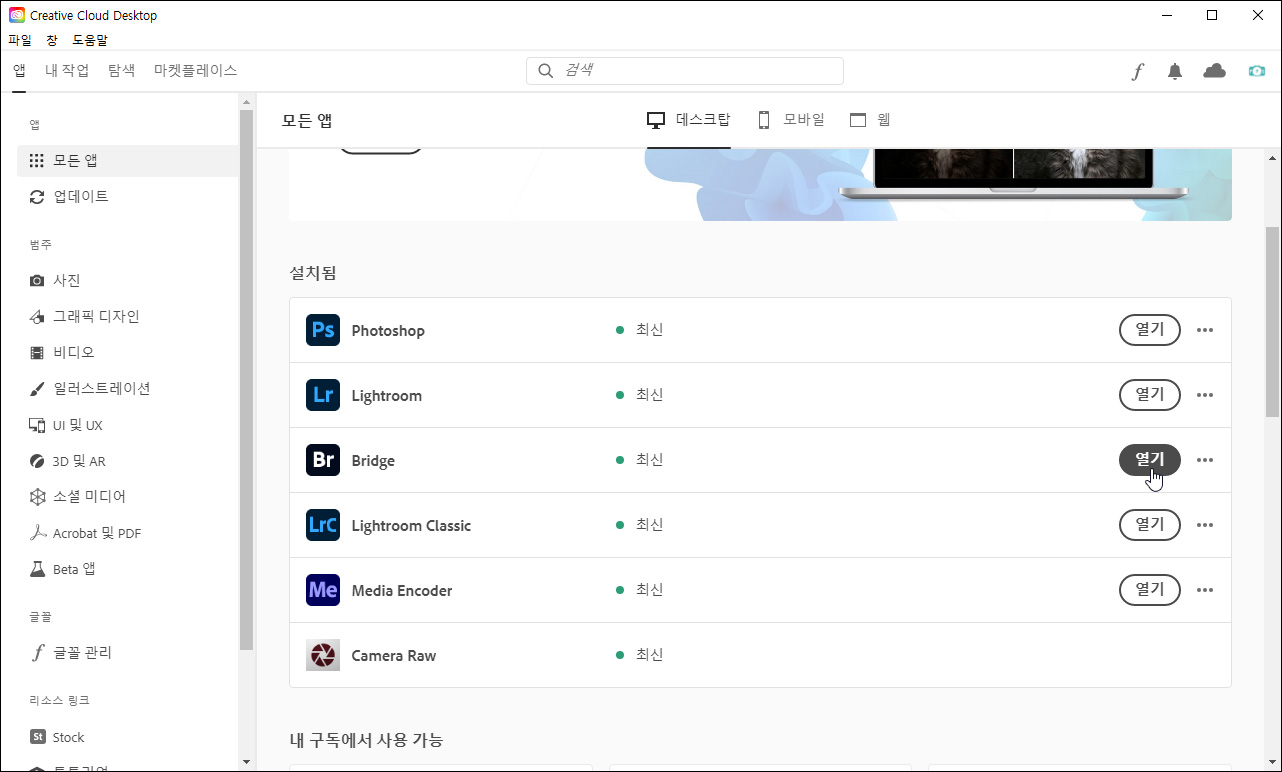The width and height of the screenshot is (1282, 772).
Task: Click the 열기 button for Media Encoder
Action: tap(1149, 589)
